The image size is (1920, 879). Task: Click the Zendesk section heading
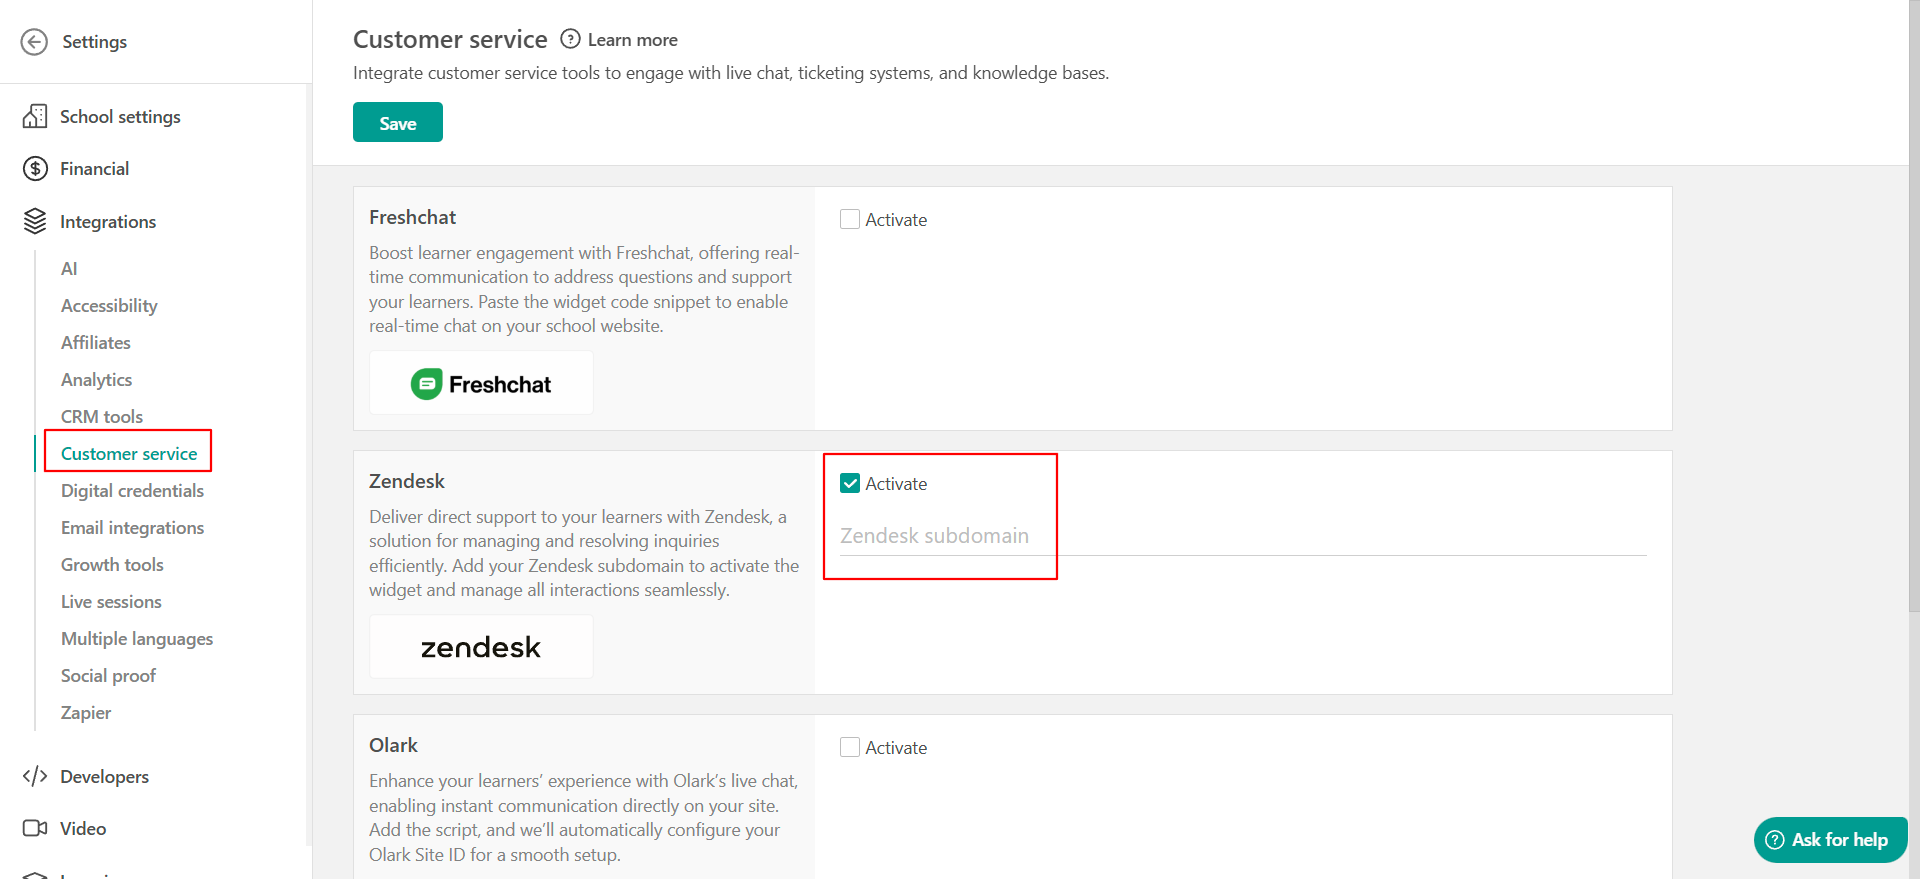407,481
